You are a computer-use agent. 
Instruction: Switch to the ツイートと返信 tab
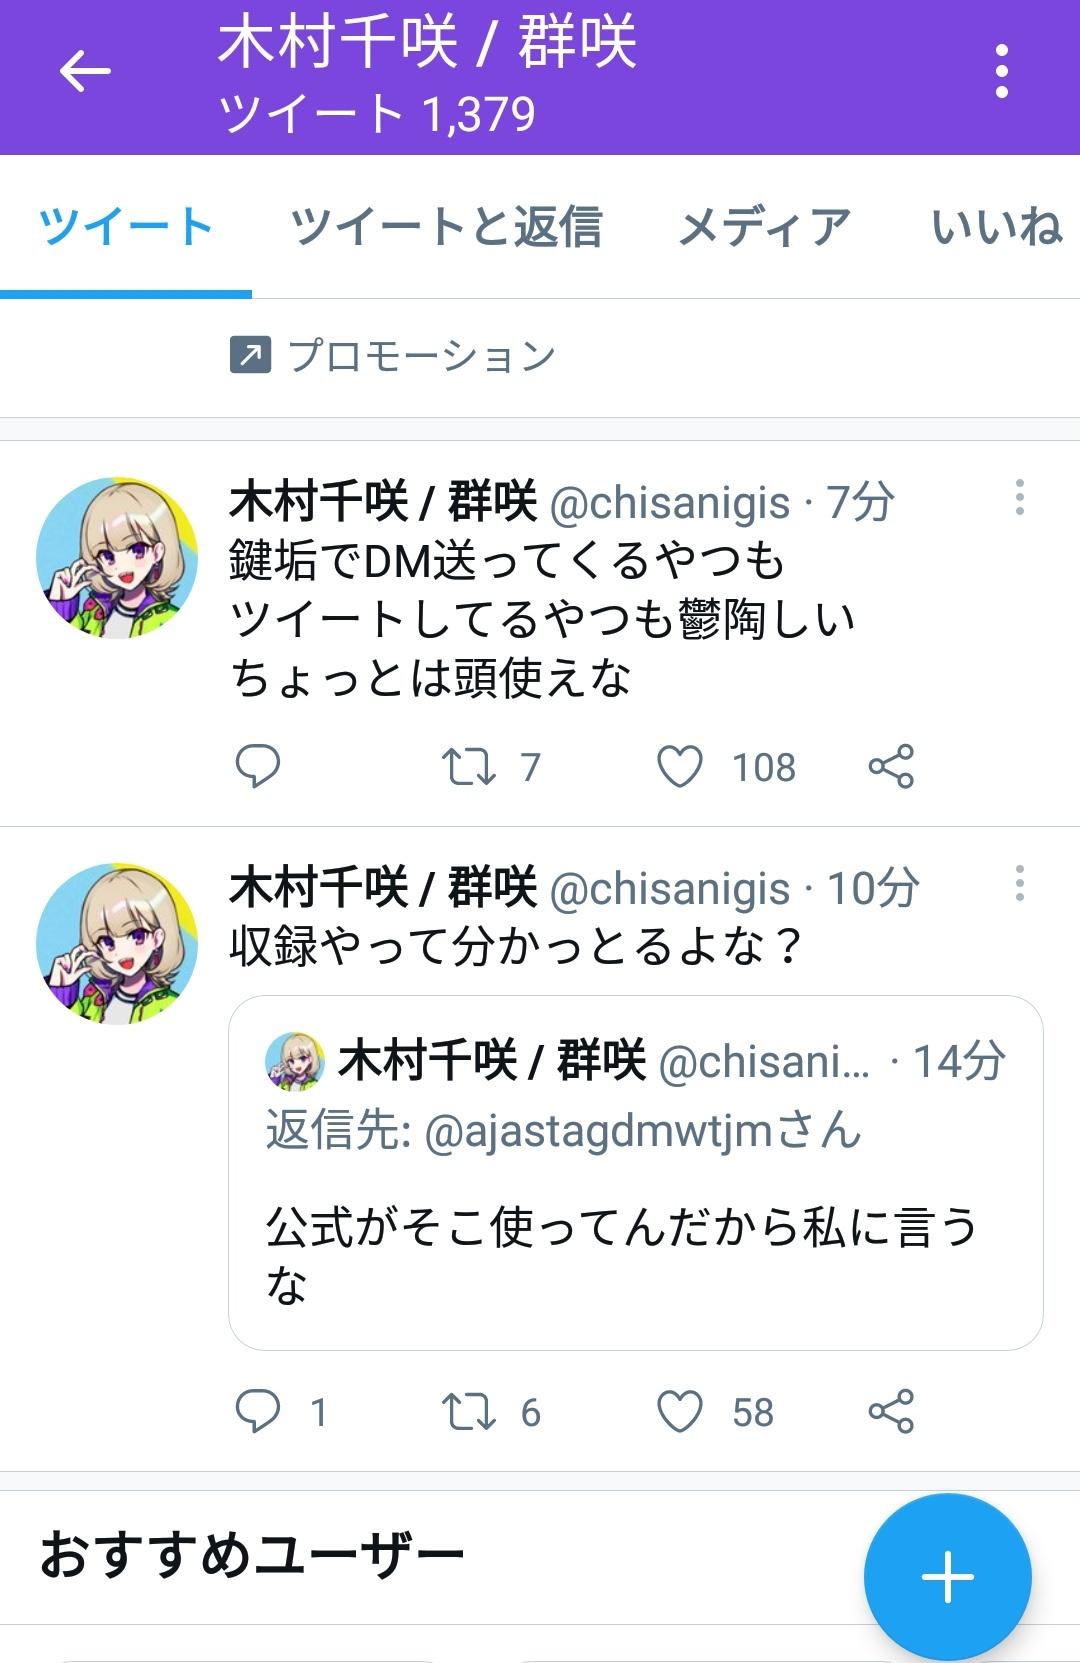coord(446,226)
